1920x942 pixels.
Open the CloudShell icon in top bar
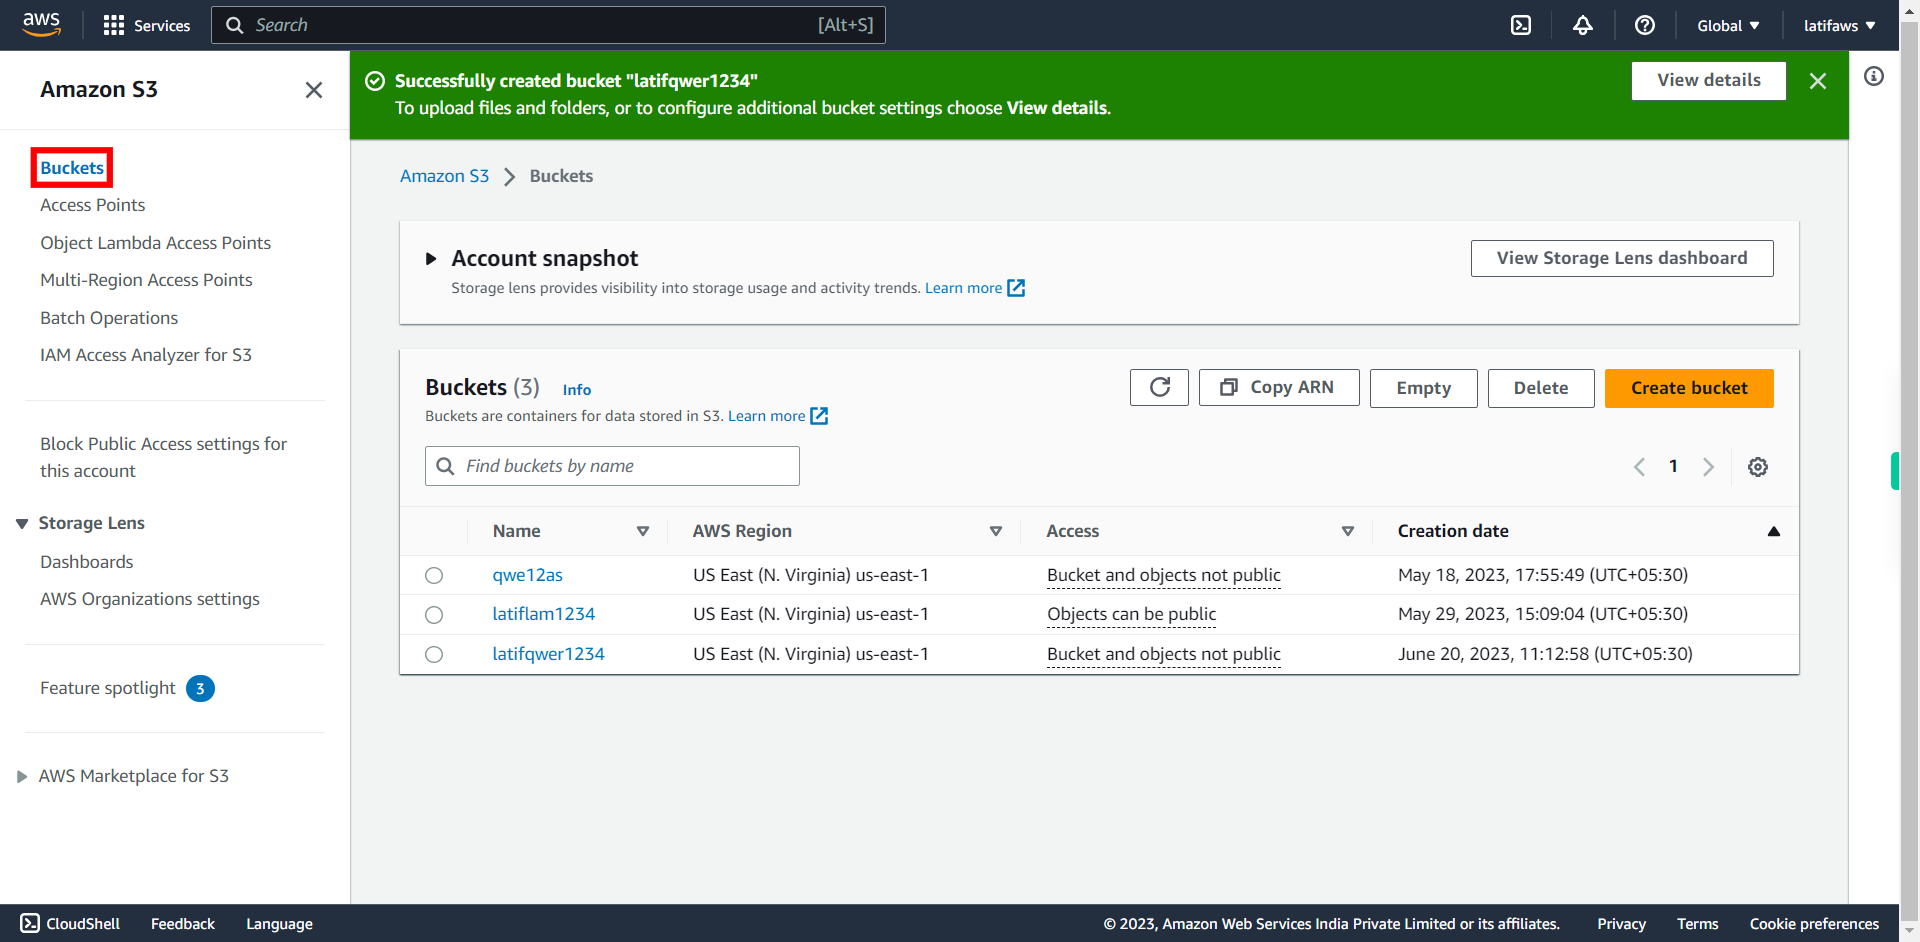[x=1521, y=25]
